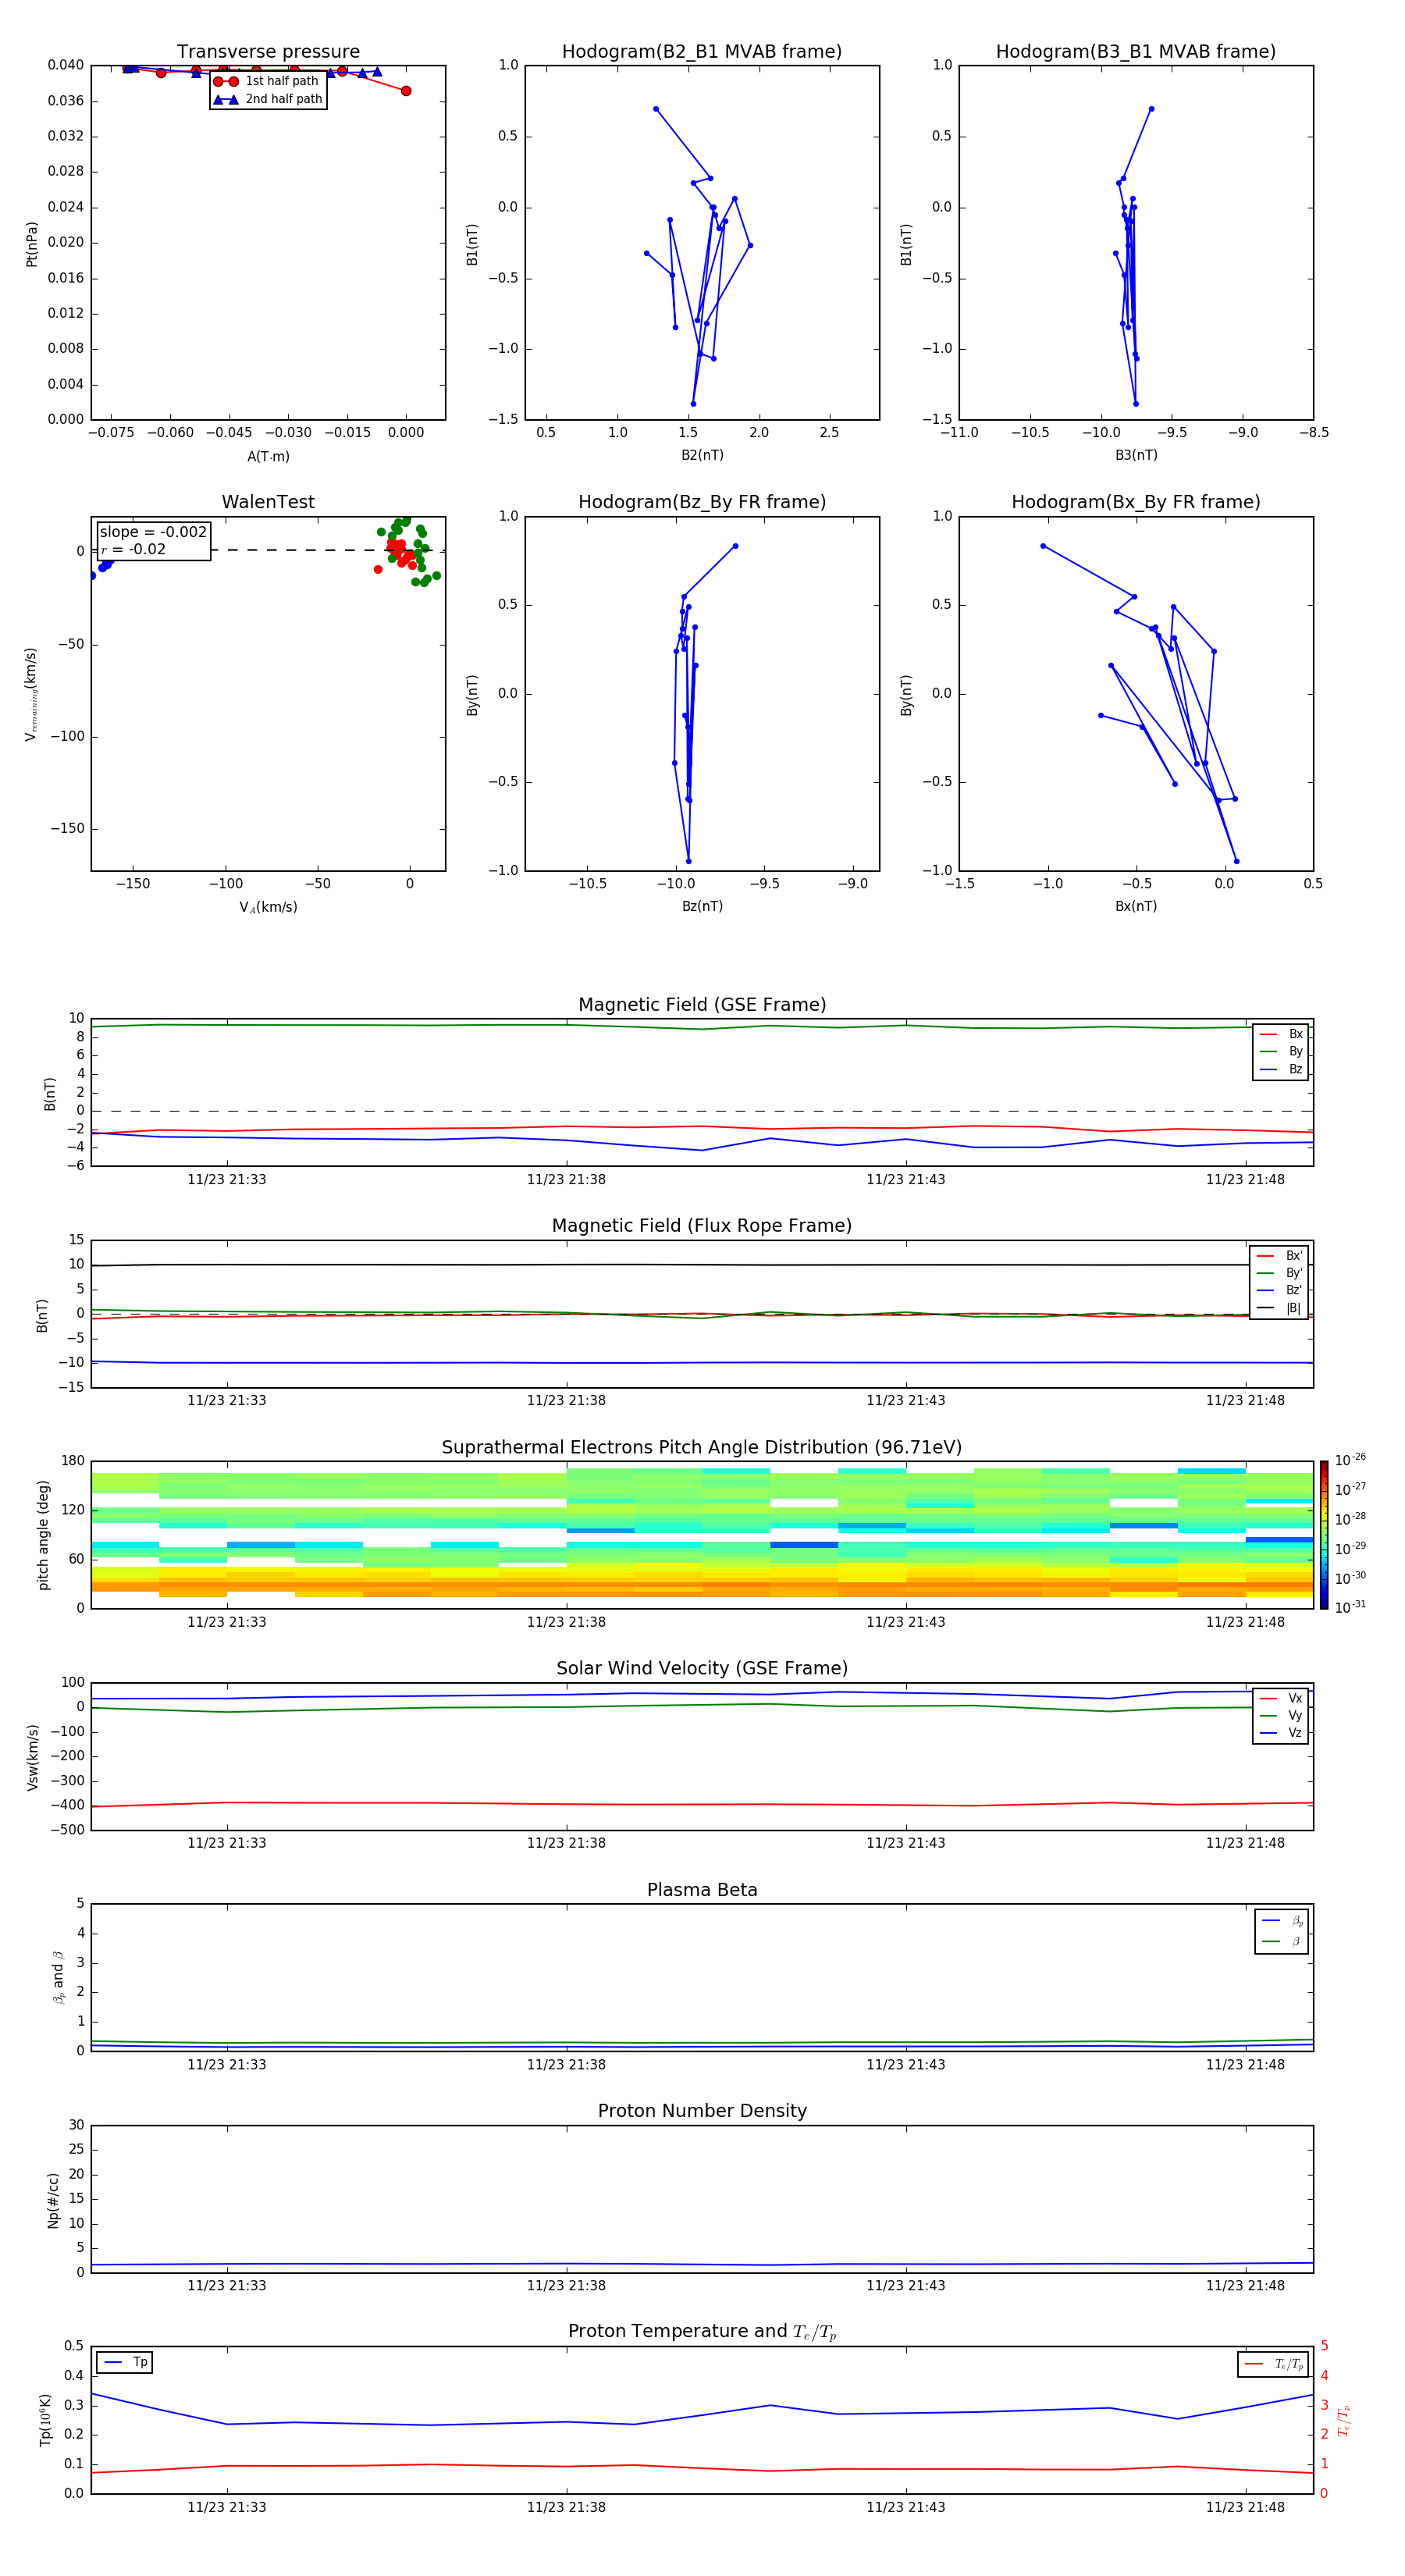Click the By legend entry in GSE magnetic field plot
Screen dimensions: 1405x2576
pos(1281,1051)
